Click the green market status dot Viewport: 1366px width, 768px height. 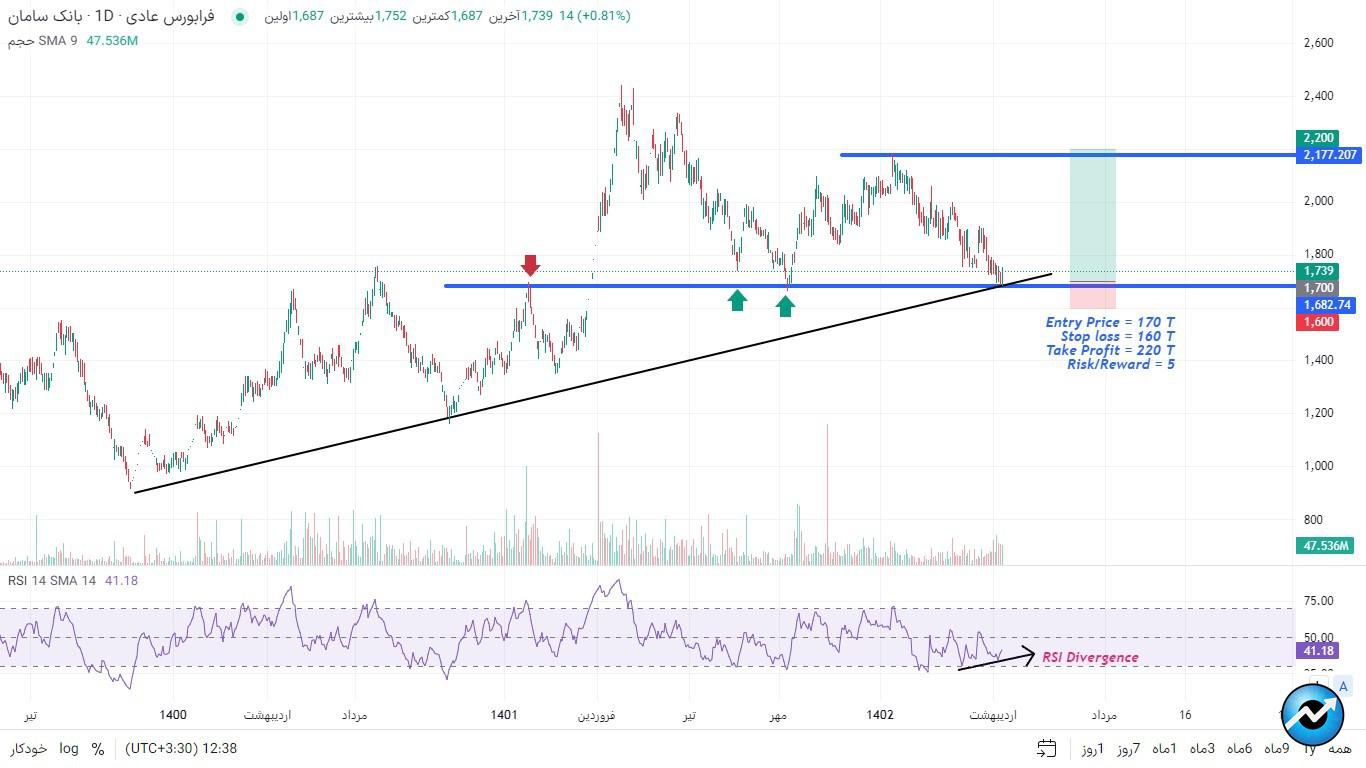239,17
